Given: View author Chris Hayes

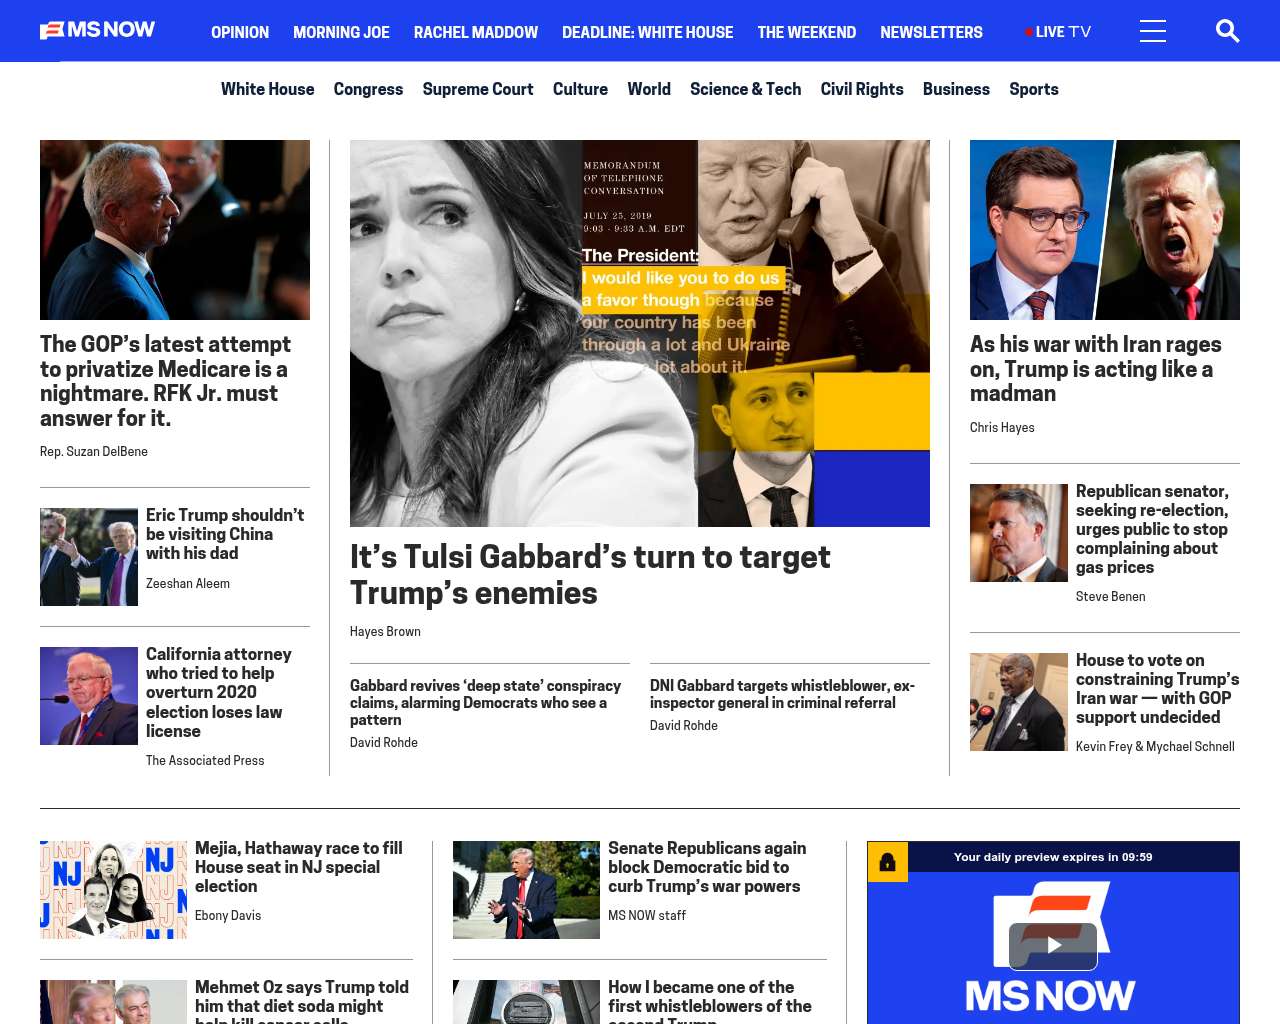Looking at the screenshot, I should (1002, 428).
